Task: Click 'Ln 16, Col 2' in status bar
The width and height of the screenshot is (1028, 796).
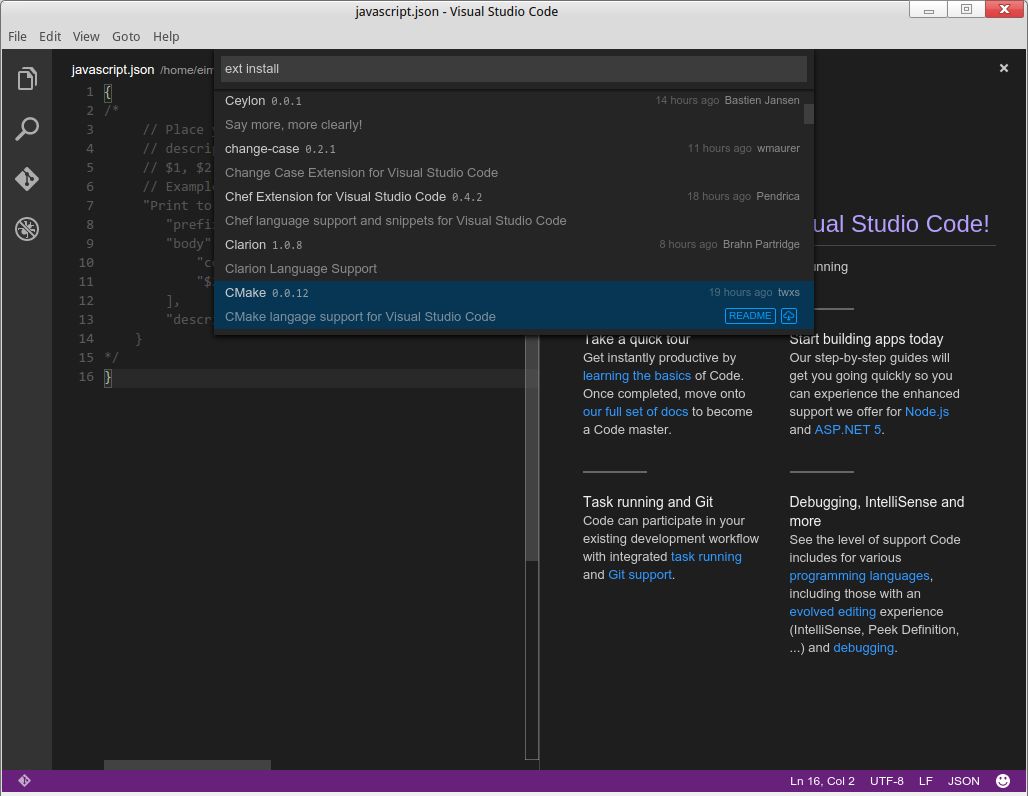Action: pyautogui.click(x=822, y=781)
